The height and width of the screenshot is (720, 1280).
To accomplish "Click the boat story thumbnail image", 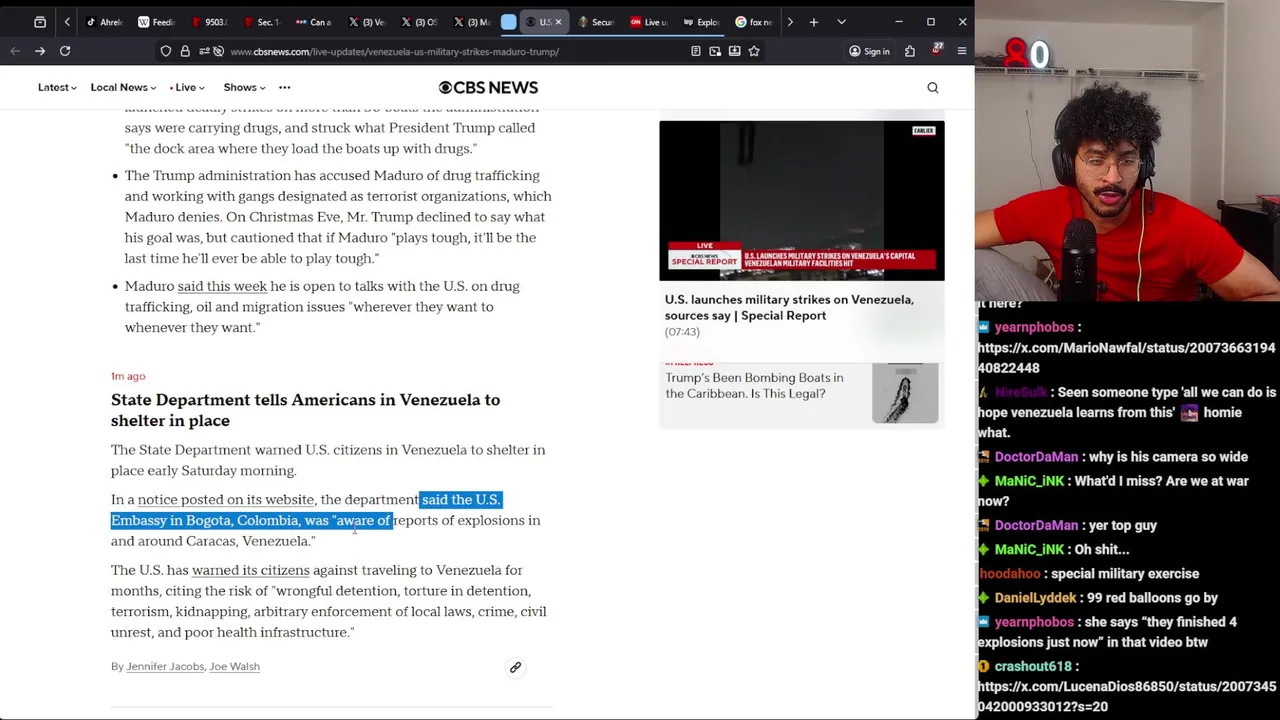I will [905, 393].
